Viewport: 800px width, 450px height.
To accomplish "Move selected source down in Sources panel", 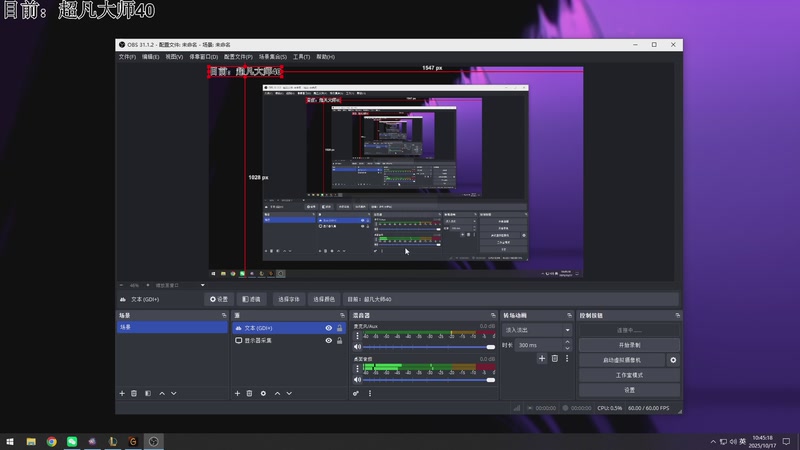I will (289, 393).
